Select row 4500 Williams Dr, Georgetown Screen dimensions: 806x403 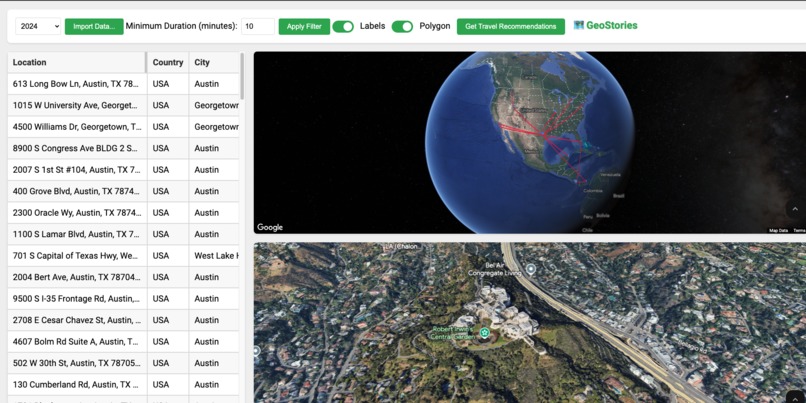pyautogui.click(x=123, y=127)
